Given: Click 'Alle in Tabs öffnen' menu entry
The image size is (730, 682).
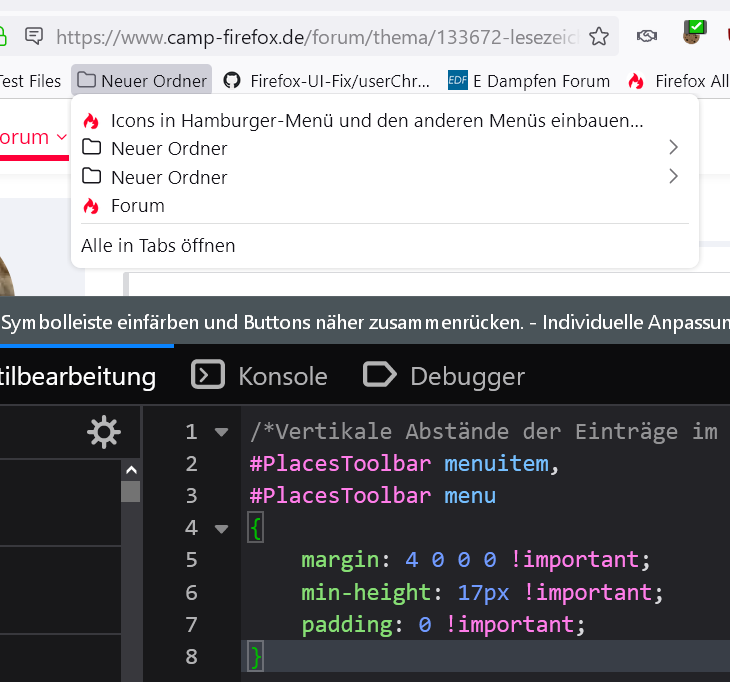Looking at the screenshot, I should (158, 245).
